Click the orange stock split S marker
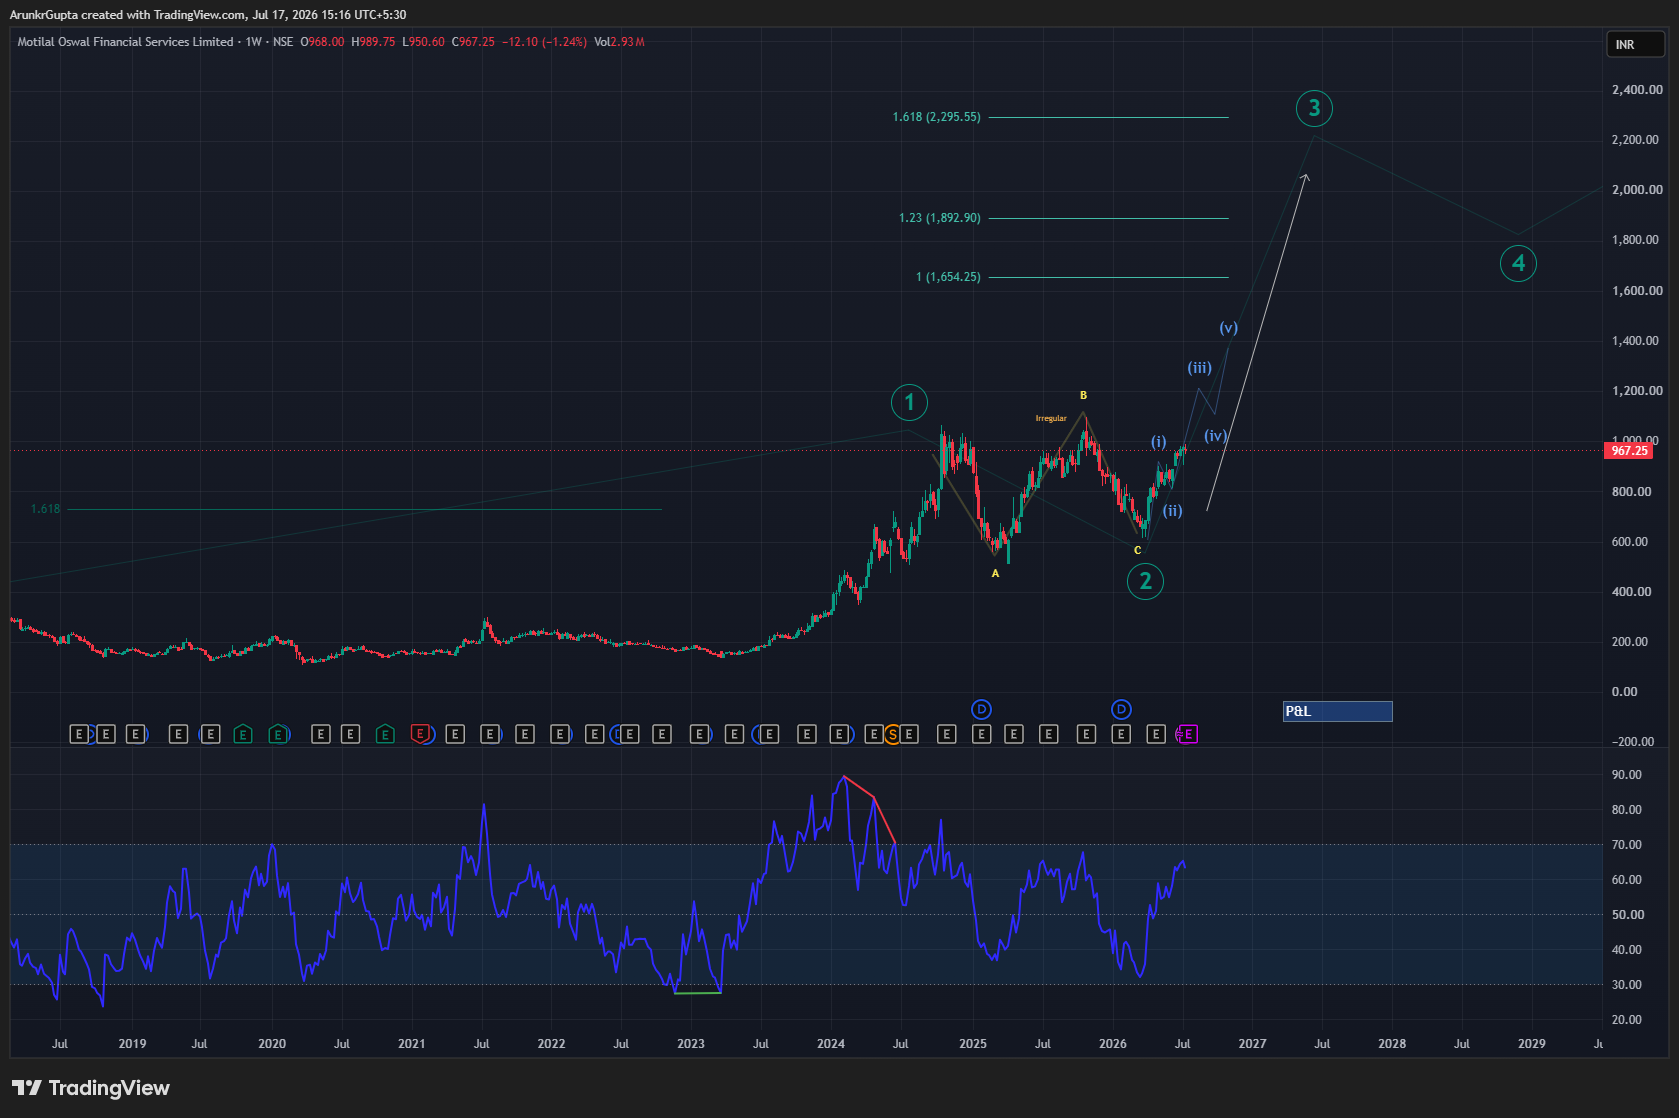 coord(892,734)
